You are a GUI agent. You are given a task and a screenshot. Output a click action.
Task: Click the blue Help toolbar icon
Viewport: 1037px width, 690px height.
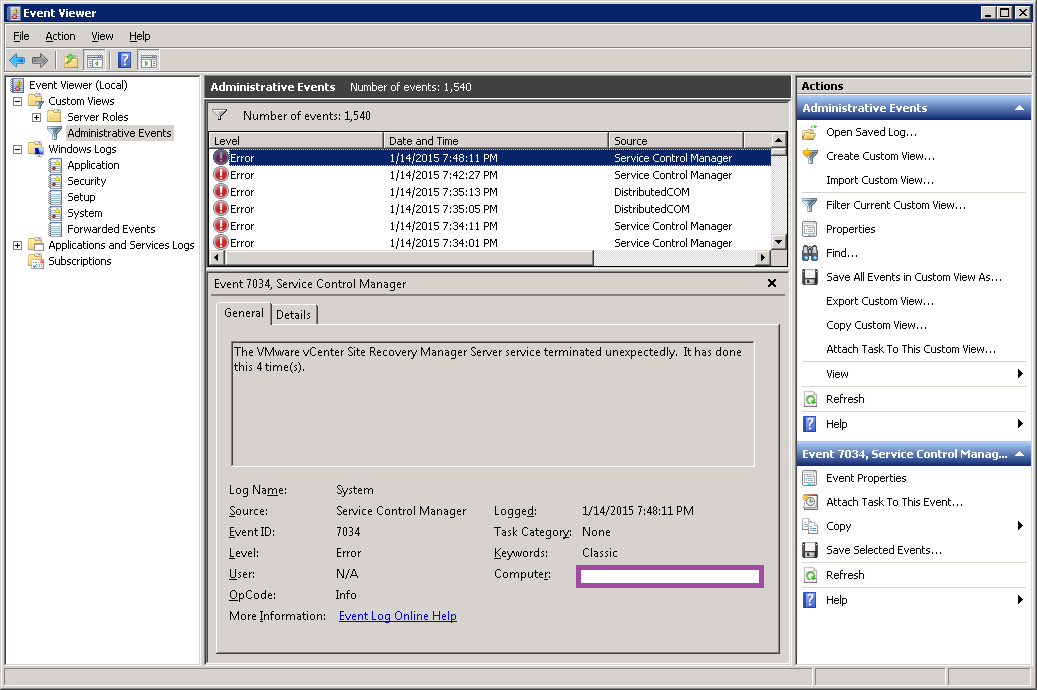click(x=124, y=60)
